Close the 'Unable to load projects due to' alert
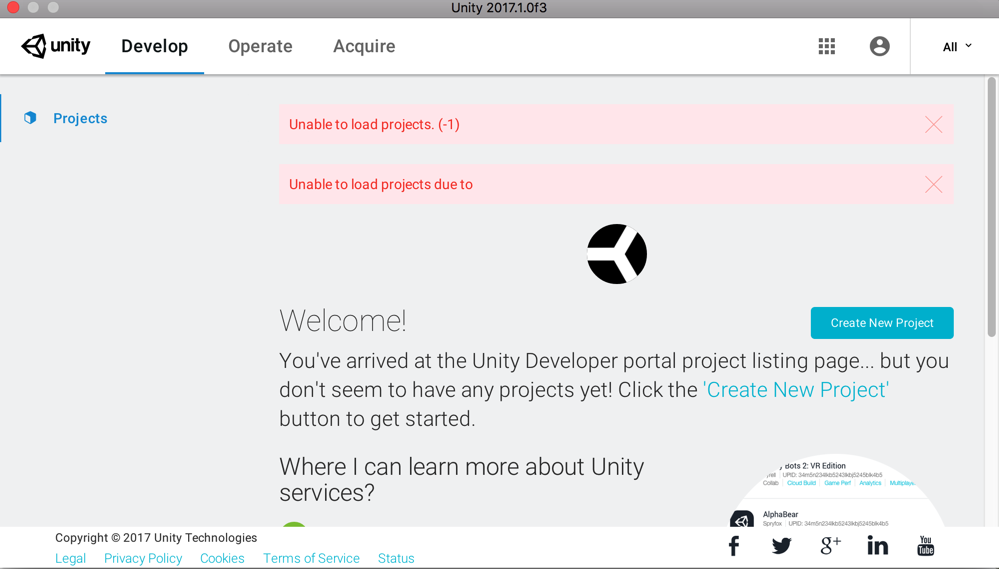999x569 pixels. [933, 185]
